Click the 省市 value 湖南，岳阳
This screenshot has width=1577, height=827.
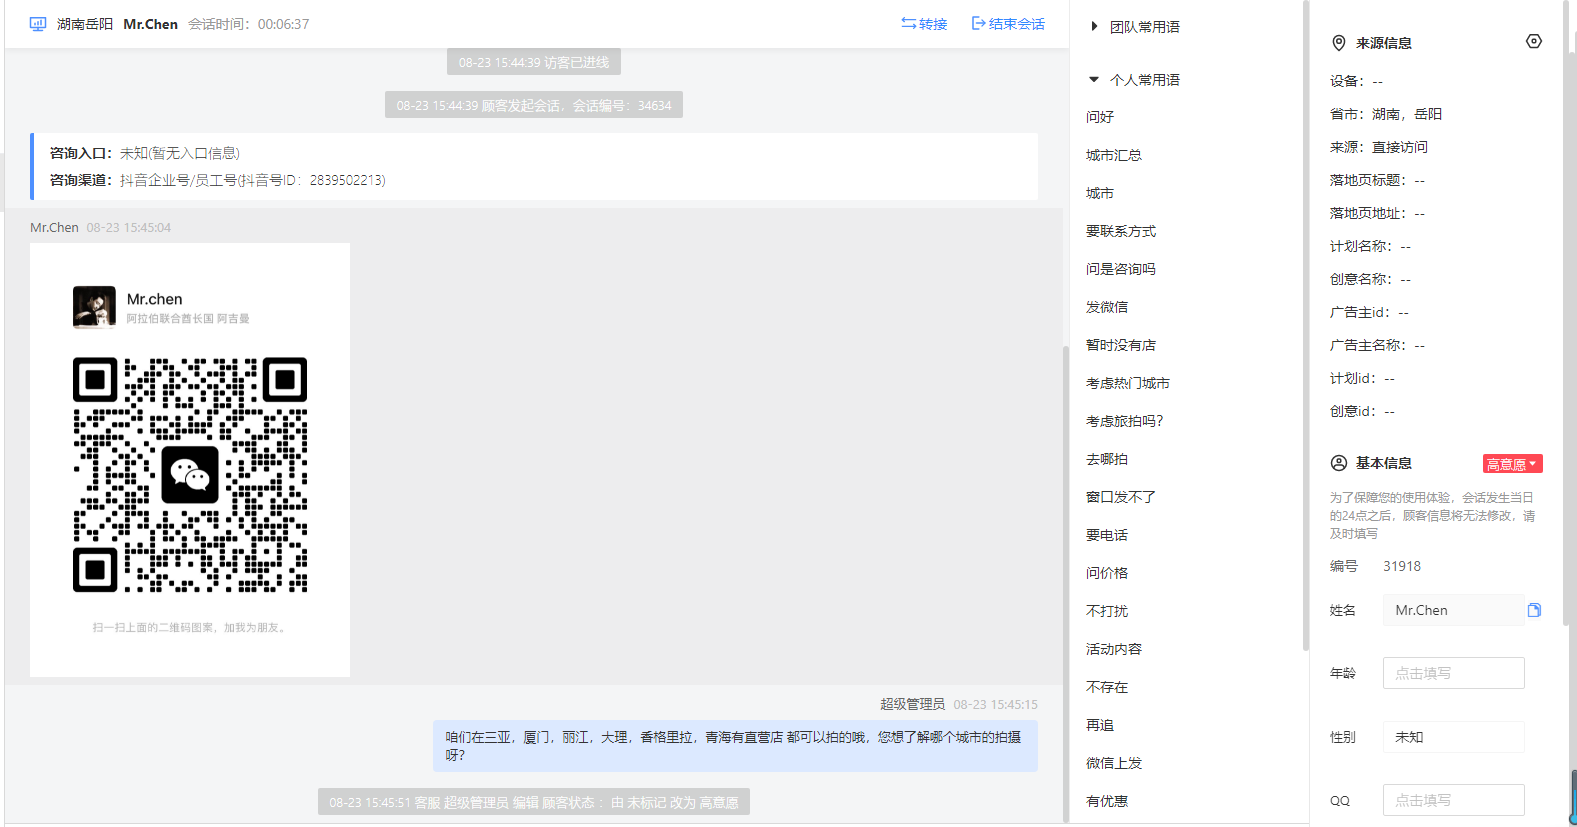1407,114
